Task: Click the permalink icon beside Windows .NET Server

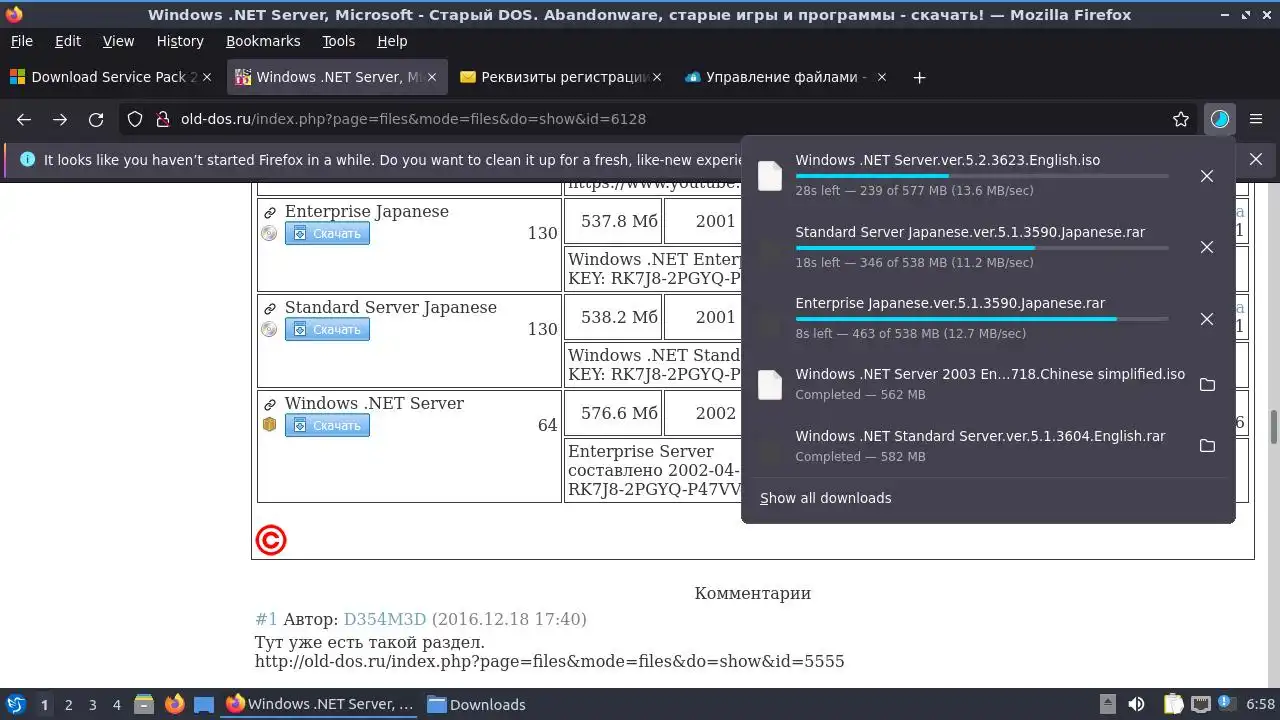Action: coord(270,404)
